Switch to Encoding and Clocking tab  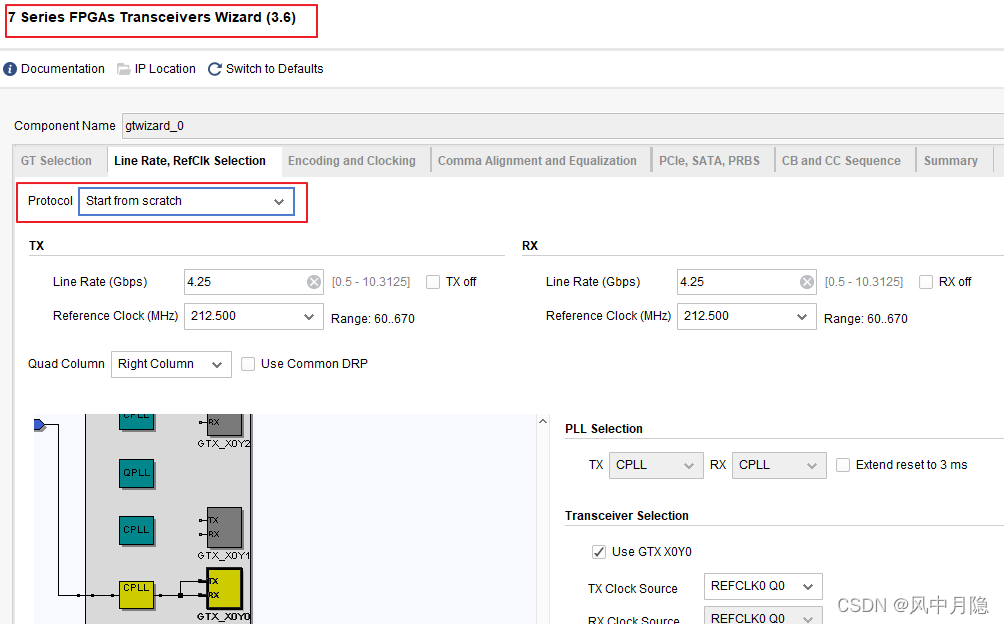(x=352, y=161)
